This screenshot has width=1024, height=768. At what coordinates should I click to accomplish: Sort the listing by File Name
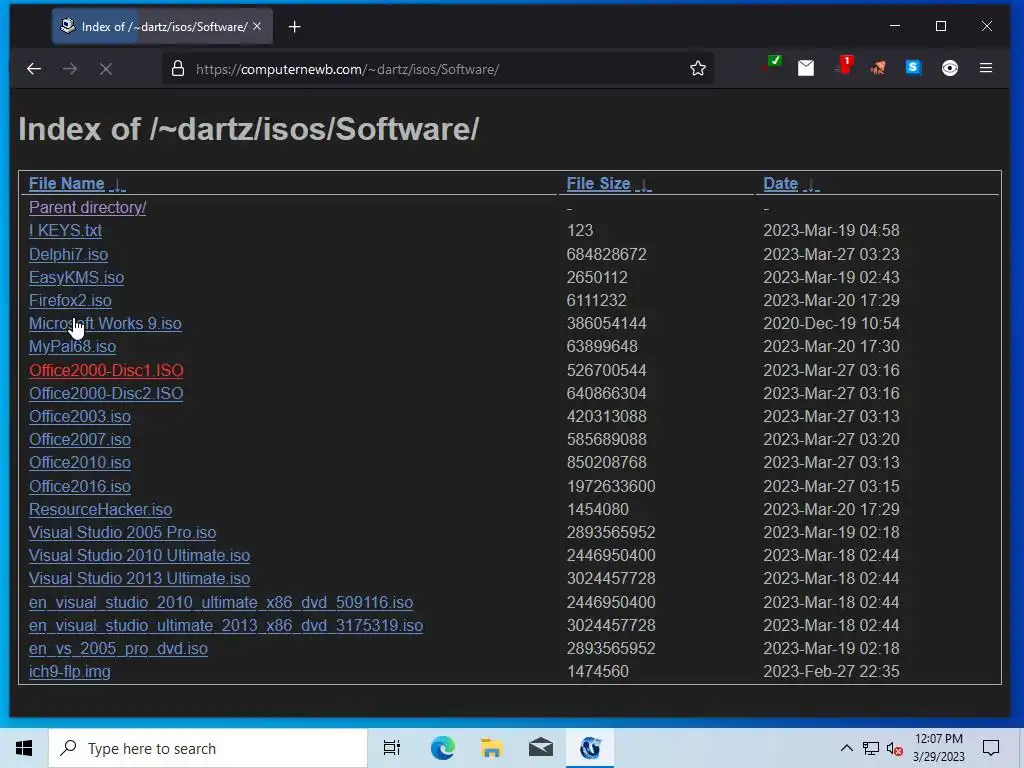[67, 184]
